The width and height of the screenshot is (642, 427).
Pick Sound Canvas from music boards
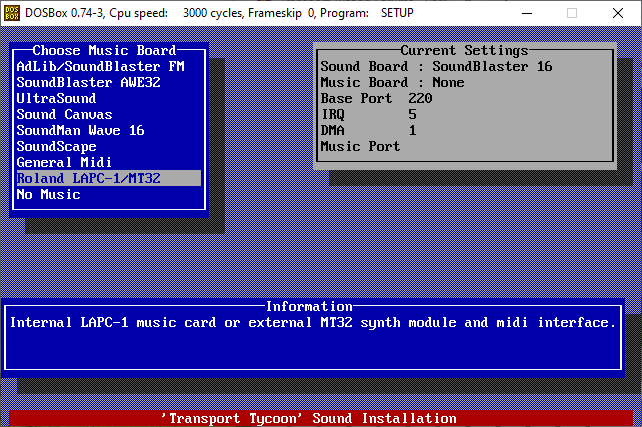coord(64,114)
